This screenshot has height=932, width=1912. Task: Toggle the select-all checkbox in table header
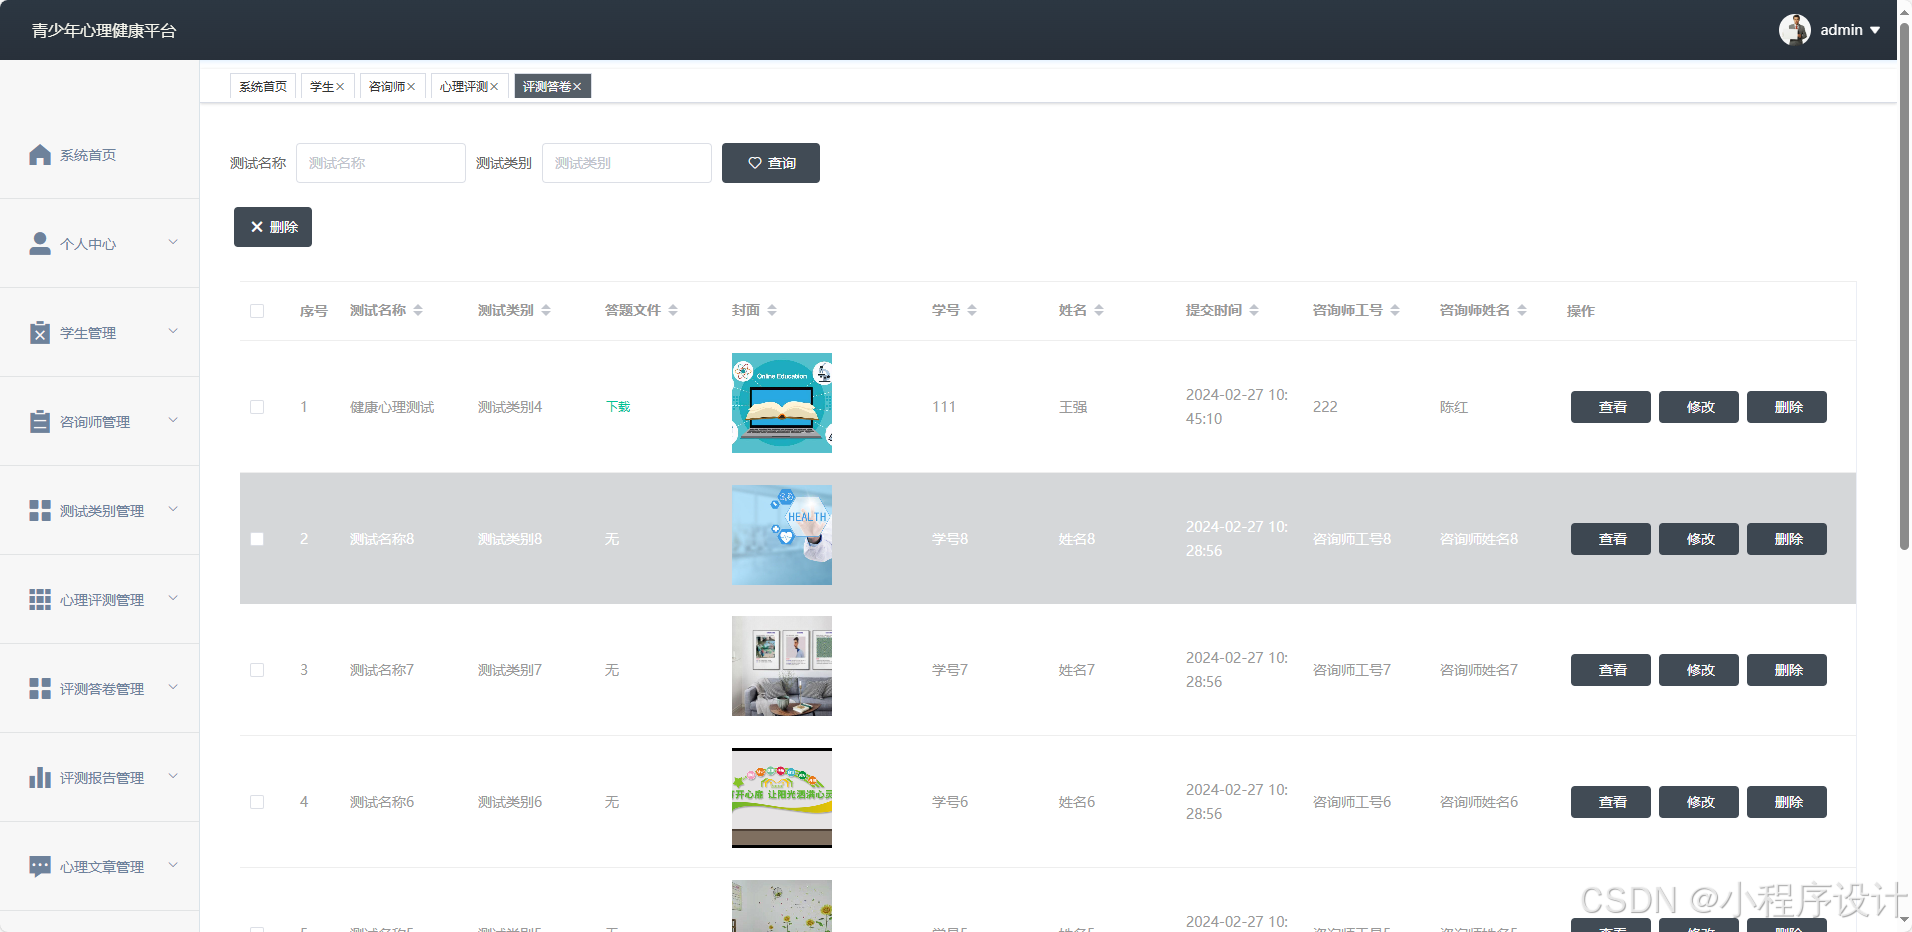coord(257,311)
